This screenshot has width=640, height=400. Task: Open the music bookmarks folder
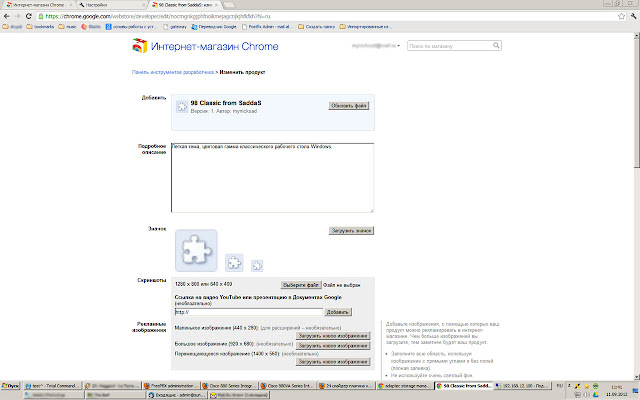tap(67, 27)
